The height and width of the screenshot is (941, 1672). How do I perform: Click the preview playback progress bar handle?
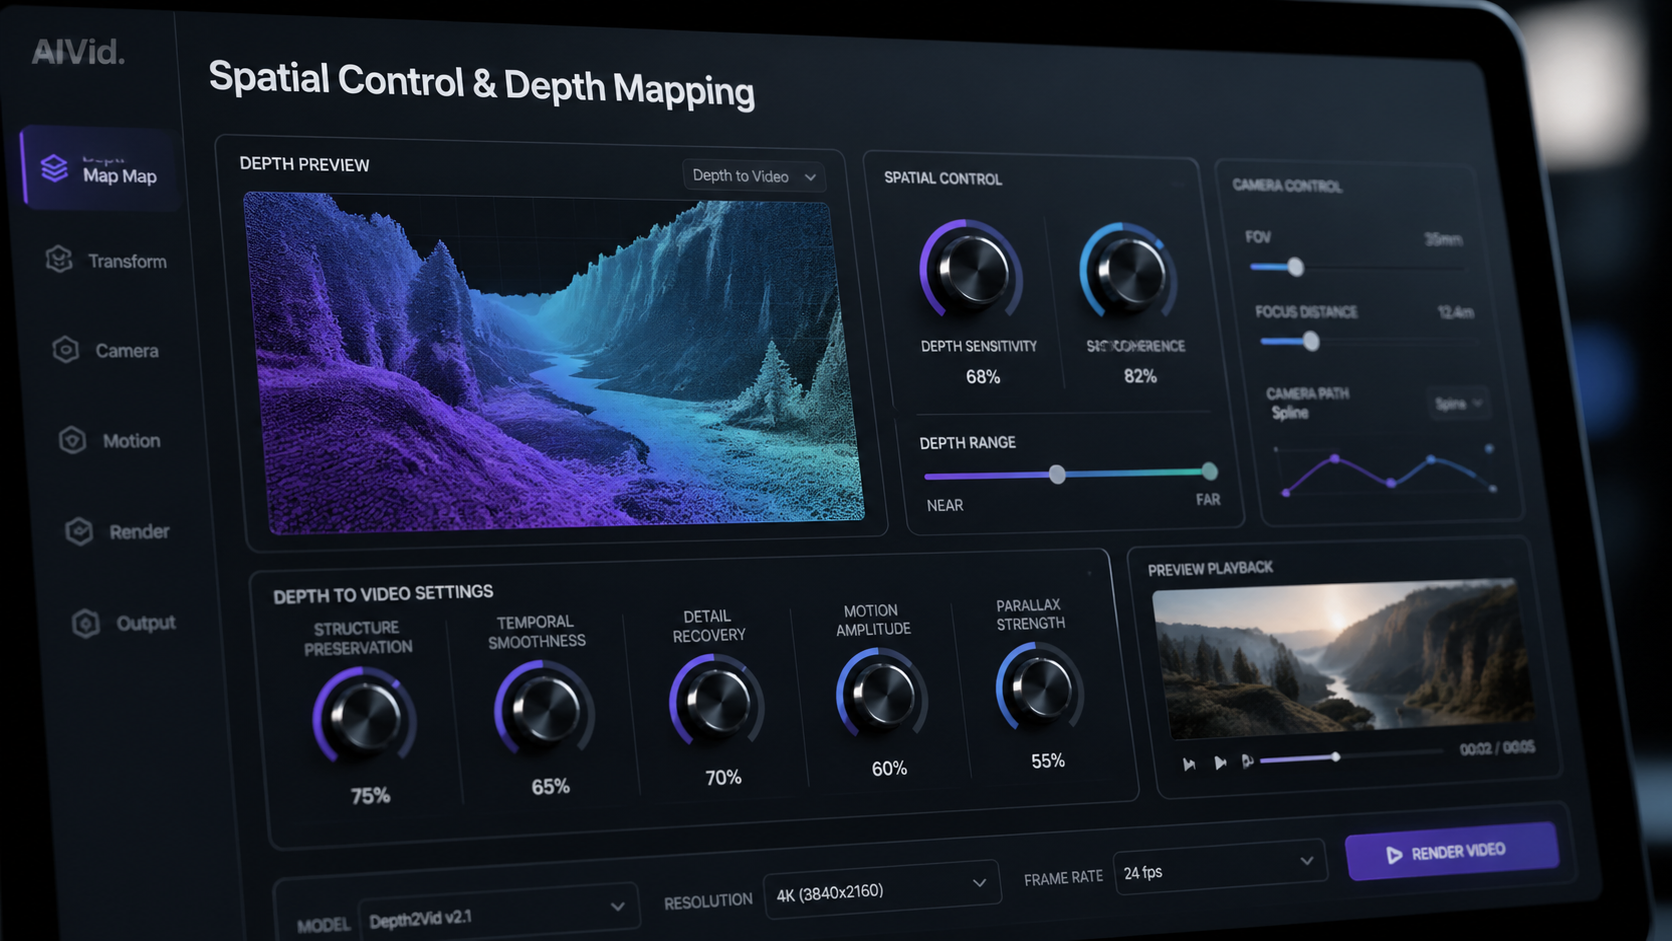[x=1335, y=757]
